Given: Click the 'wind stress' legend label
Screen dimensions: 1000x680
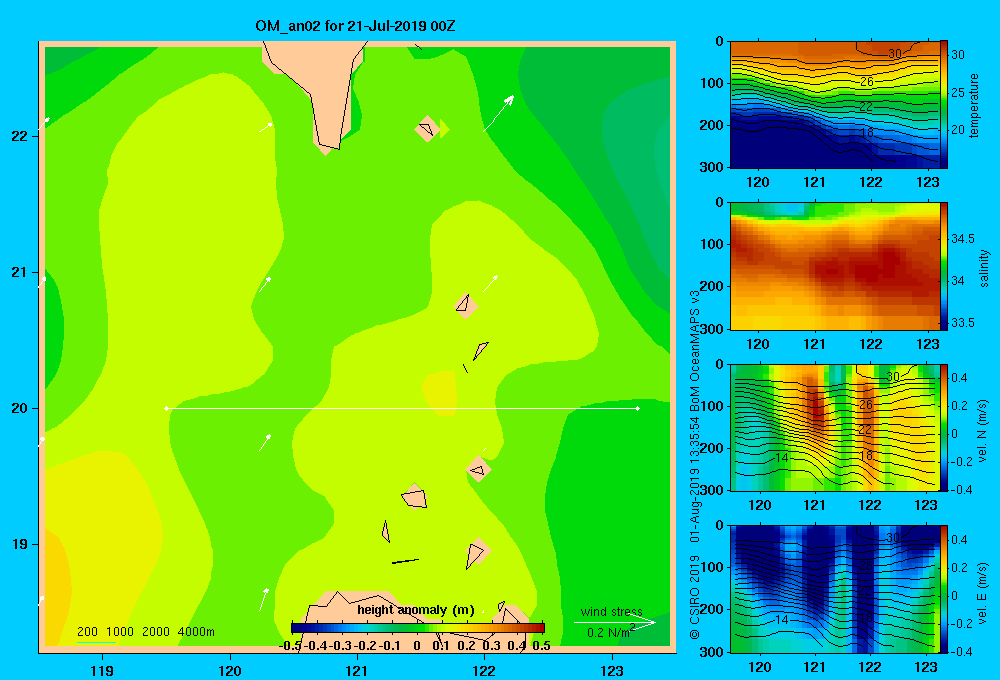Looking at the screenshot, I should [611, 611].
